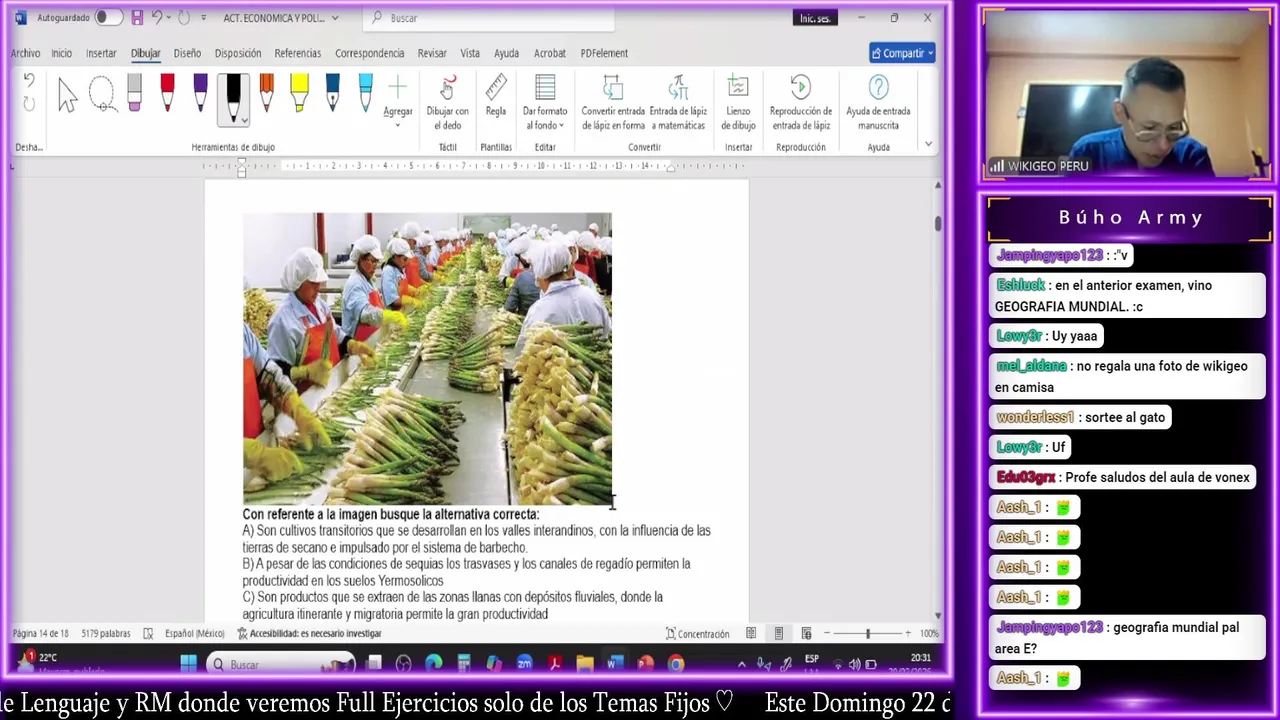Image resolution: width=1280 pixels, height=720 pixels.
Task: Click vertical scrollbar thumb in document
Action: point(938,223)
